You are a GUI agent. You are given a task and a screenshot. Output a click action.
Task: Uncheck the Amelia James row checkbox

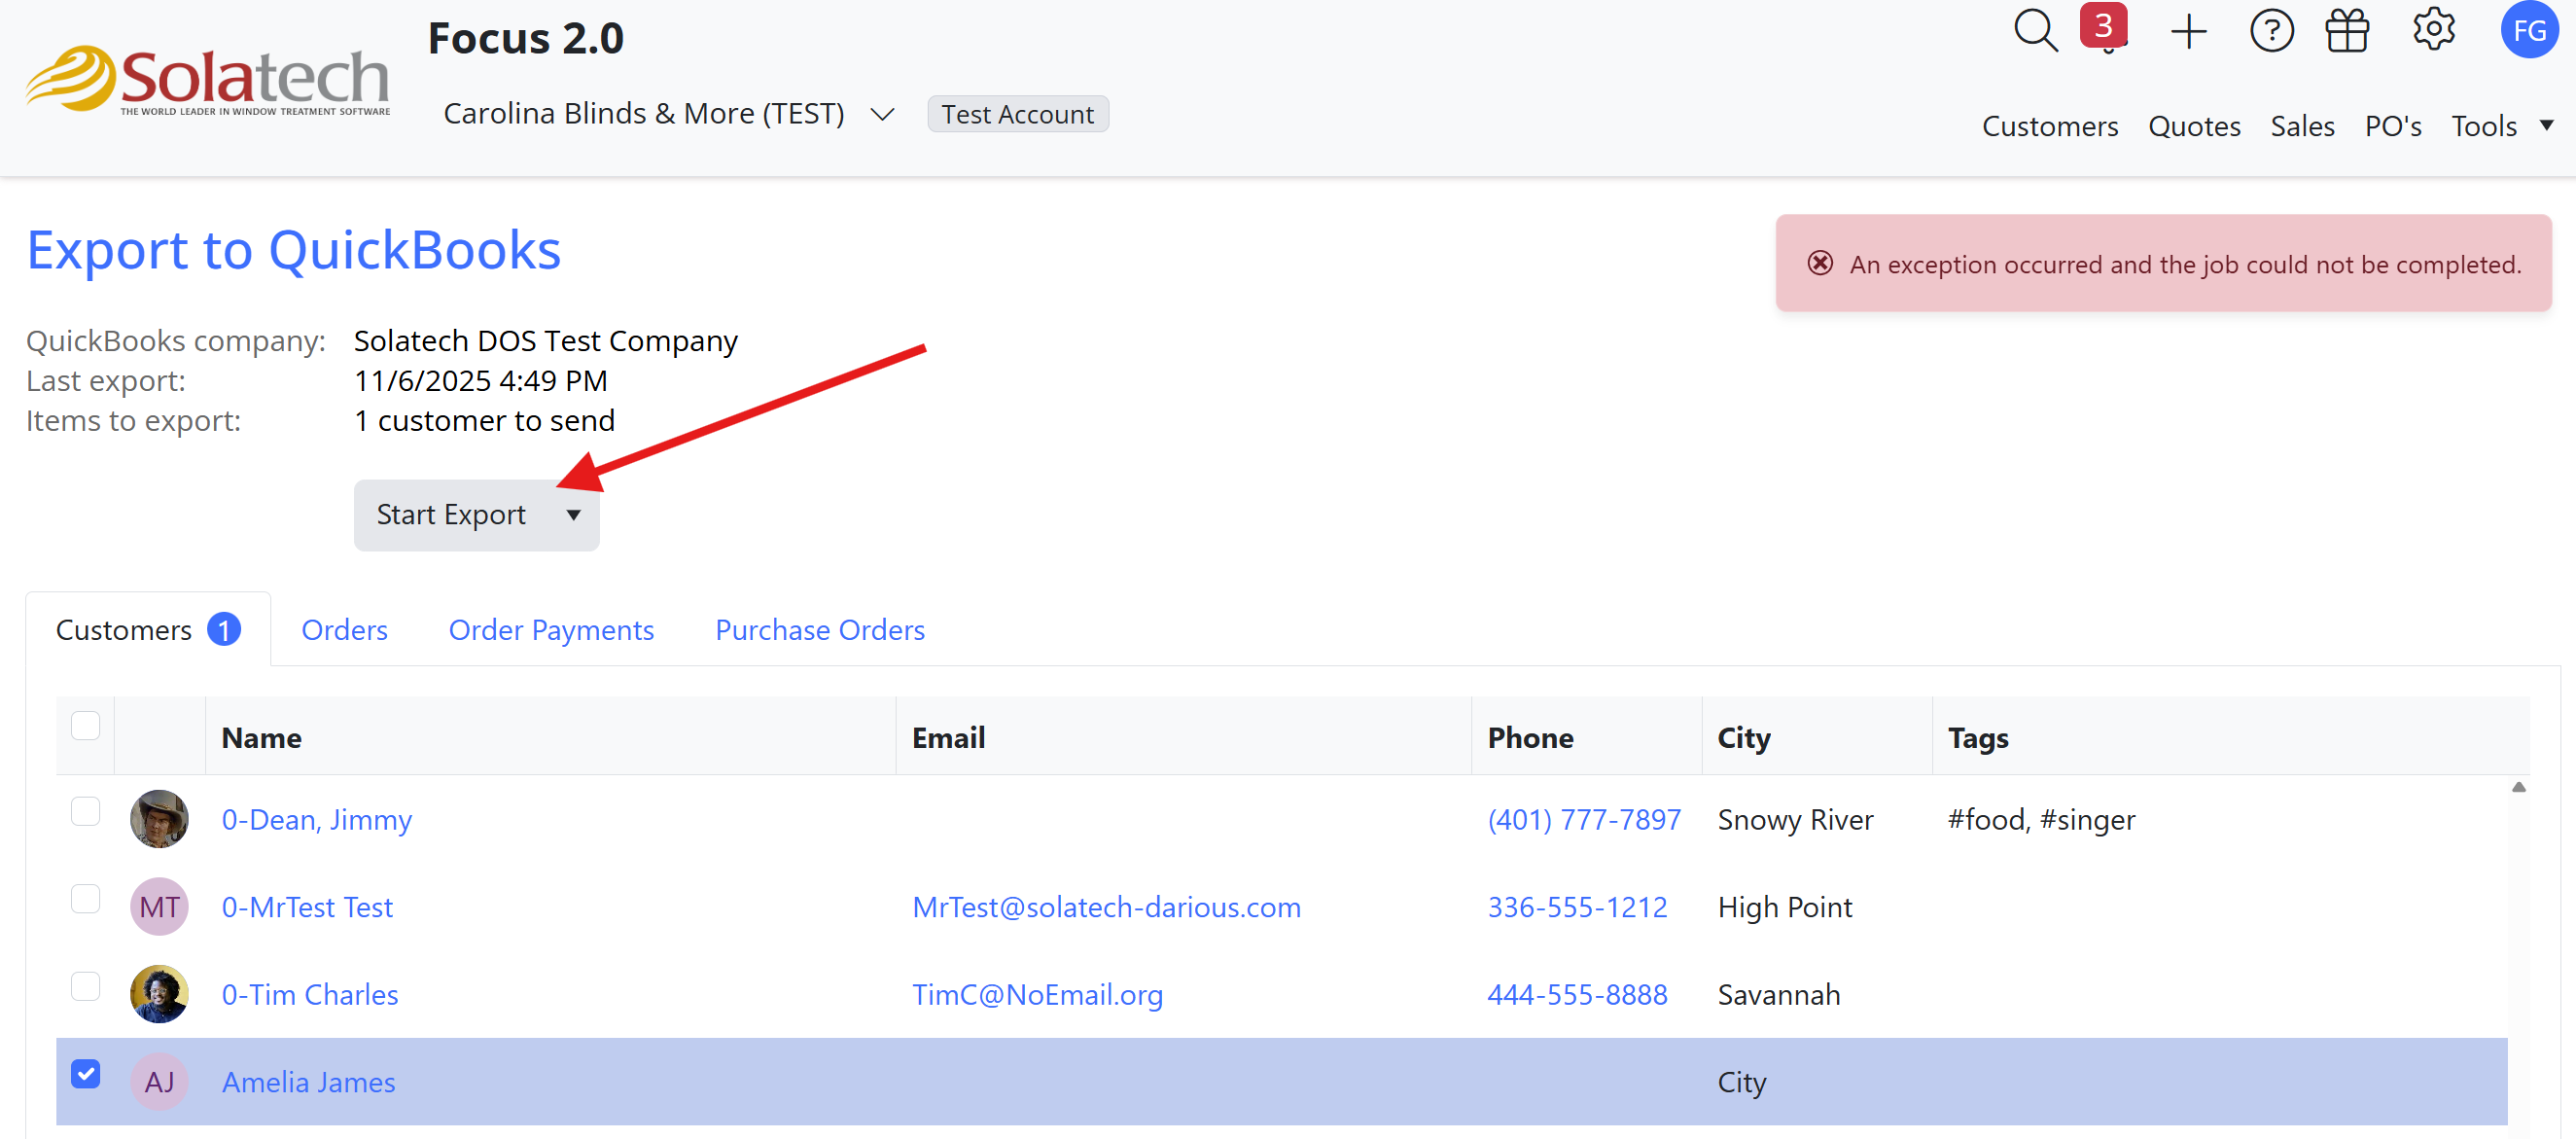pos(86,1074)
